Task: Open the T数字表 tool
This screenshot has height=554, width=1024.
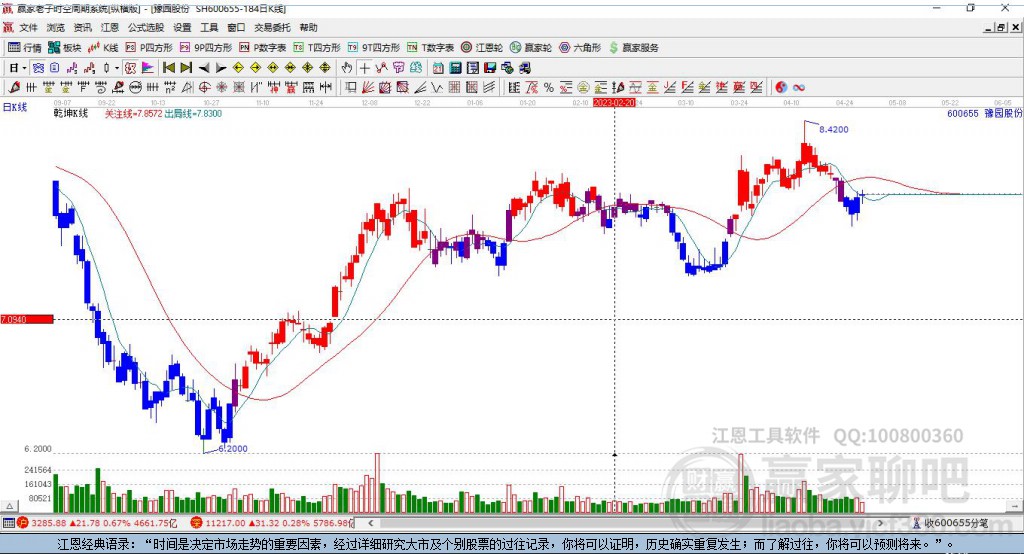Action: (430, 48)
